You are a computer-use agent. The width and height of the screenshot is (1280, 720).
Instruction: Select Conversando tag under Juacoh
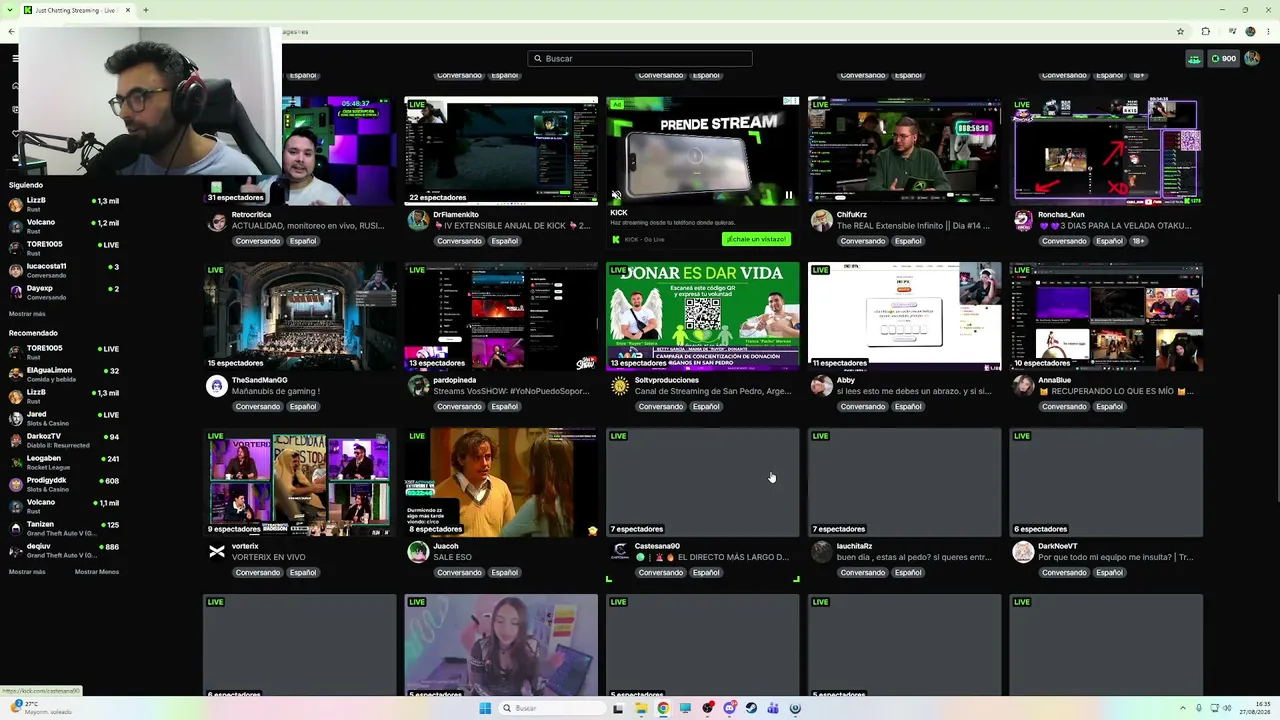point(459,573)
